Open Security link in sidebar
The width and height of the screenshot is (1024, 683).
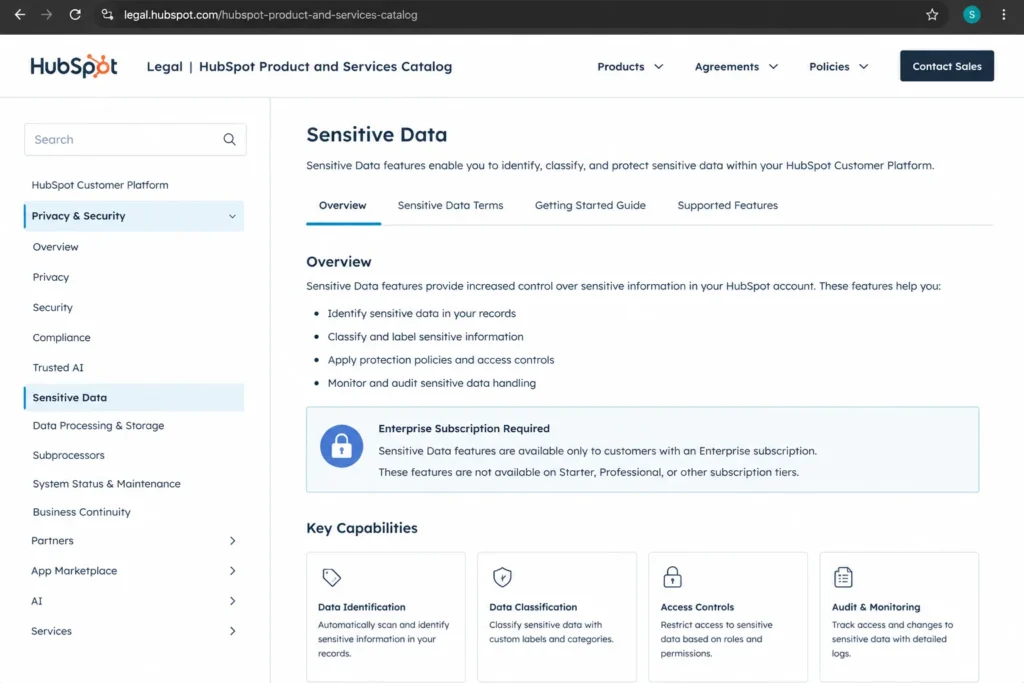[x=53, y=307]
